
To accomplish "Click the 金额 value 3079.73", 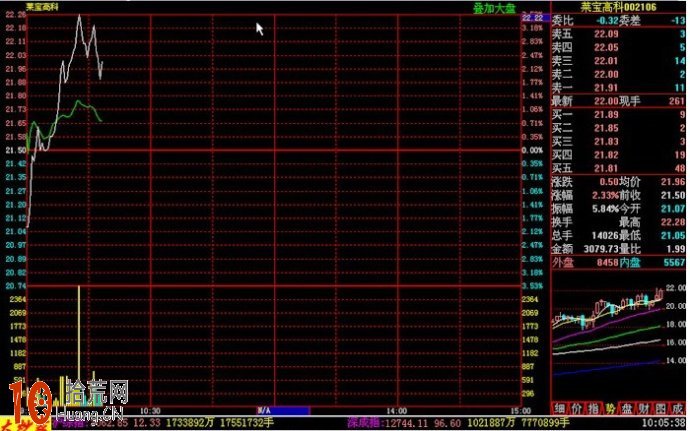I will 601,249.
